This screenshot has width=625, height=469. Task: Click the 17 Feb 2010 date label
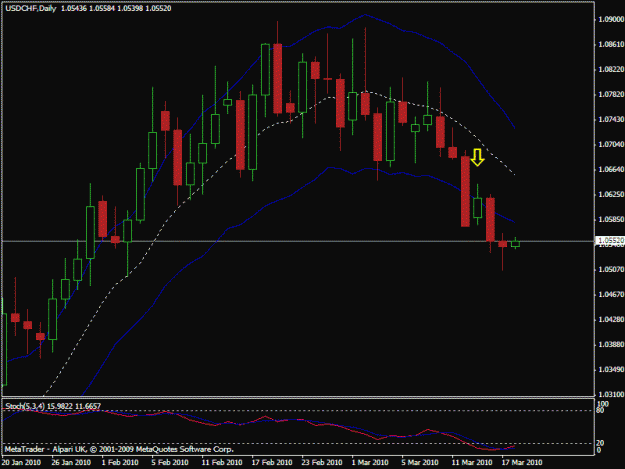pos(272,463)
